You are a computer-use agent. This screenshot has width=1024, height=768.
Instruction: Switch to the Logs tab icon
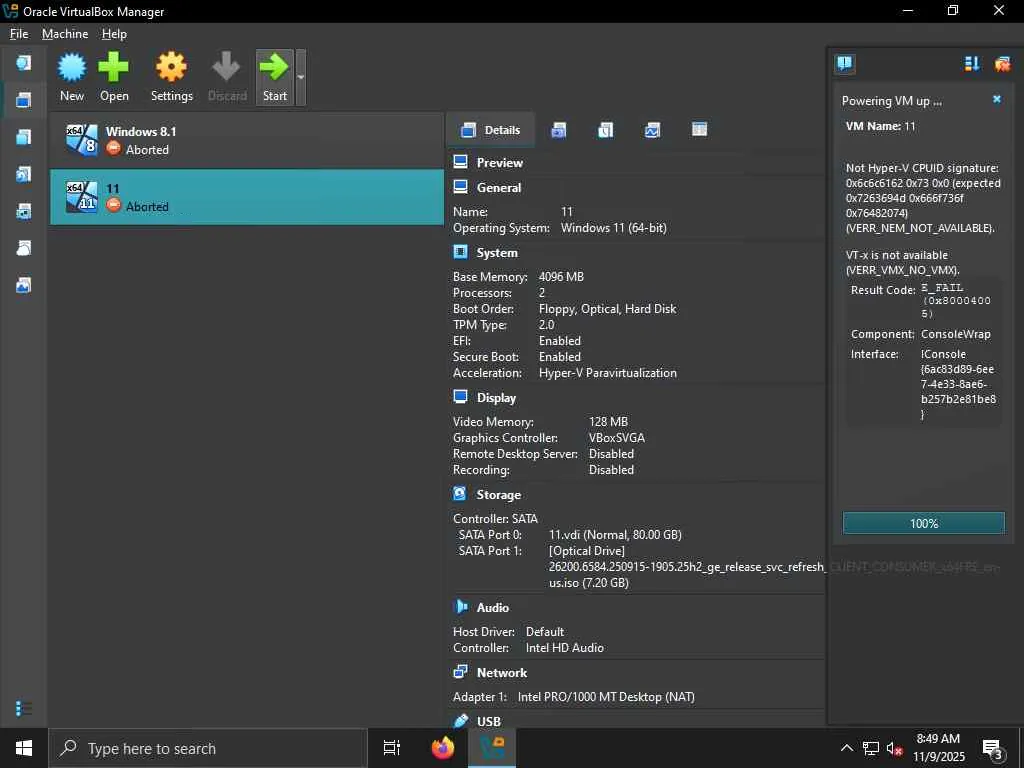click(x=605, y=130)
